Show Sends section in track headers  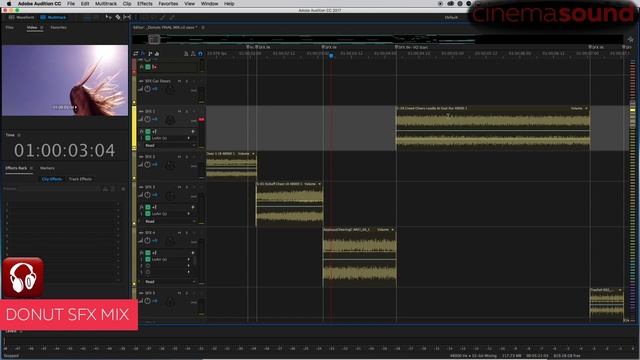pyautogui.click(x=150, y=53)
